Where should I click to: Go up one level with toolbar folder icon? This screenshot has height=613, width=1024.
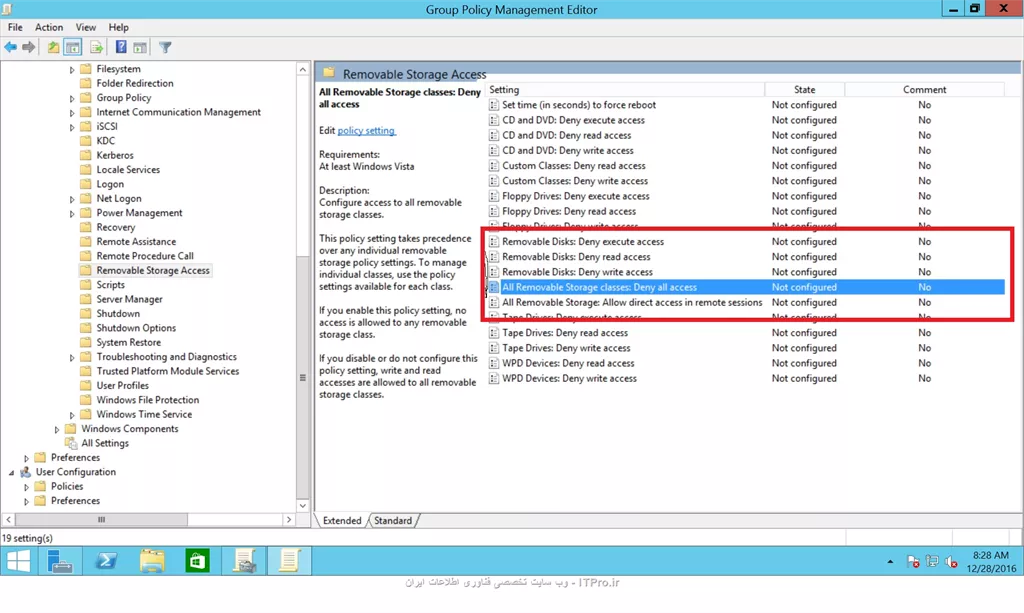point(53,47)
